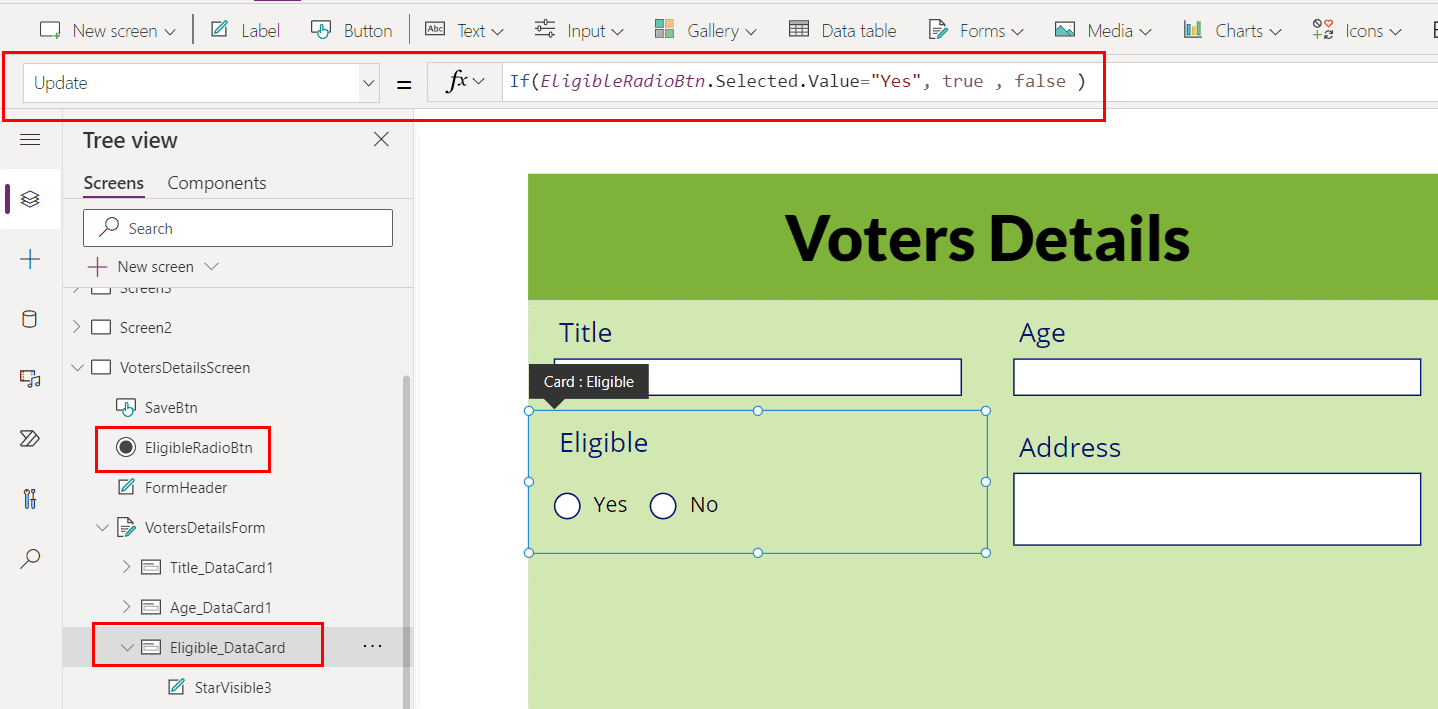
Task: Open the Tree view panel icon
Action: [30, 198]
